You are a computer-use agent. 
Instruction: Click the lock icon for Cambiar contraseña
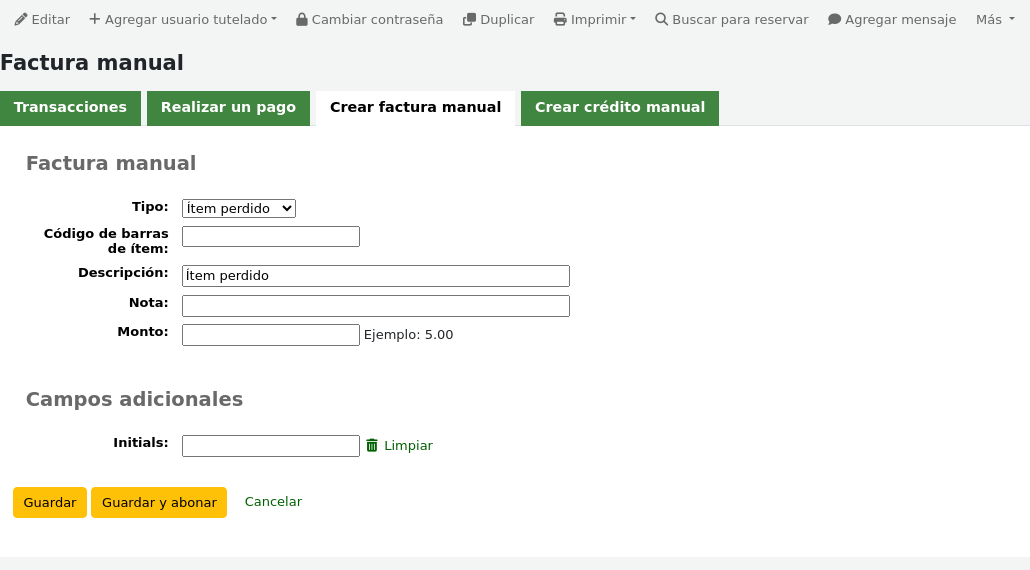tap(302, 20)
